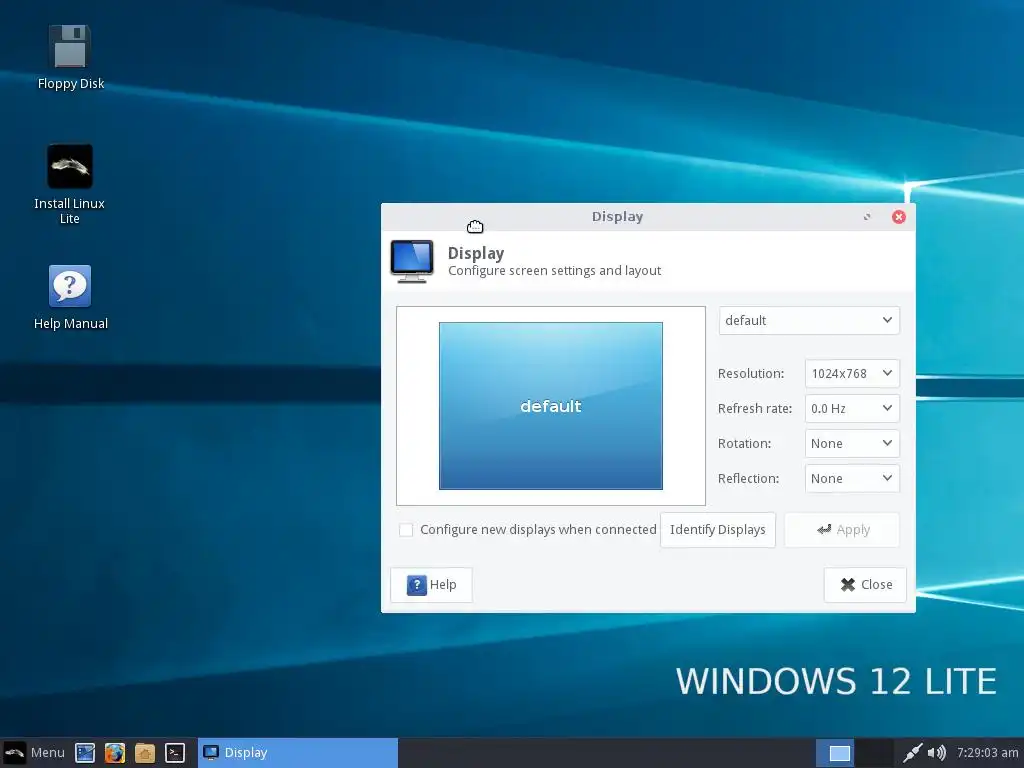Open the default display selector dropdown

[x=809, y=321]
